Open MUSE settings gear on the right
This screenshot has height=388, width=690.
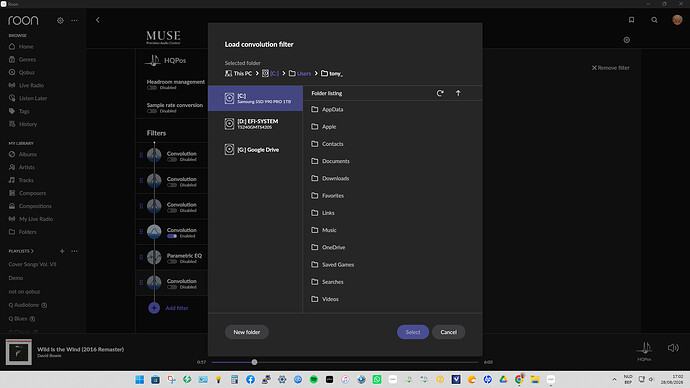[627, 40]
